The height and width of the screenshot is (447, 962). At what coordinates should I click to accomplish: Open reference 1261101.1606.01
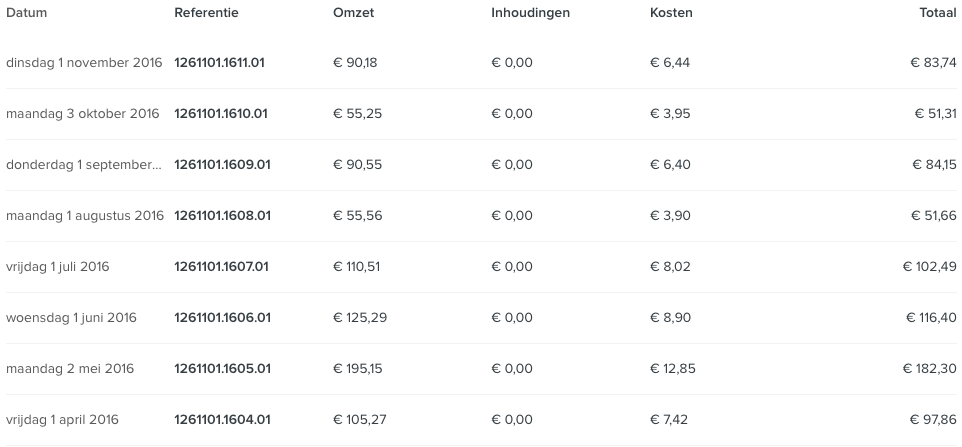tap(222, 317)
